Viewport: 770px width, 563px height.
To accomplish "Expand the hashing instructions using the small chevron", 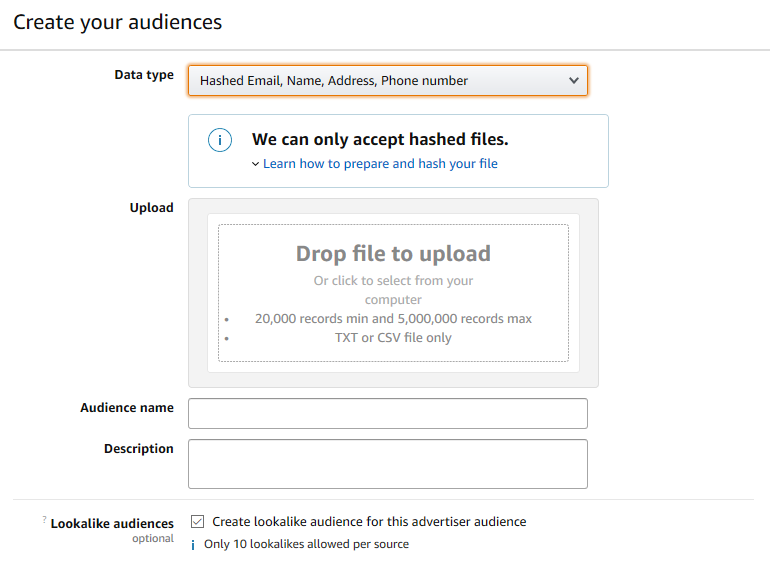I will (x=255, y=164).
